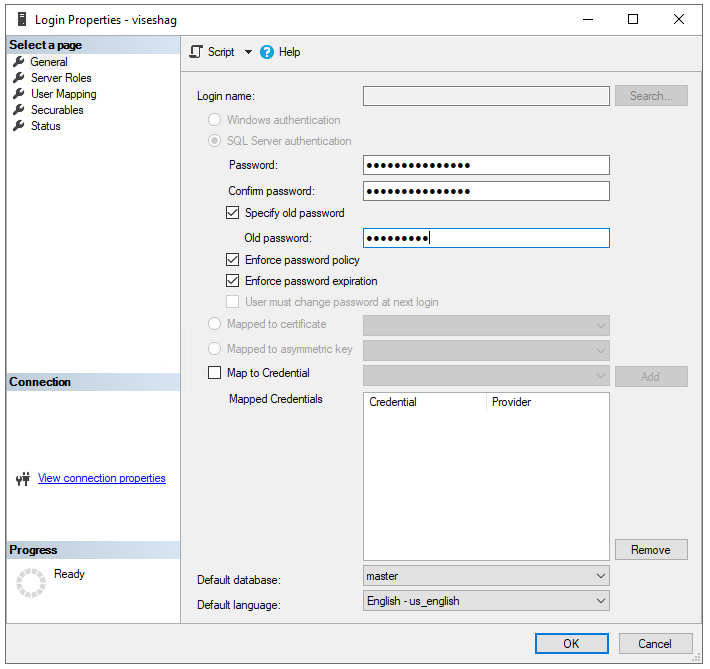This screenshot has height=669, width=710.
Task: Uncheck Specify old password
Action: pos(232,212)
